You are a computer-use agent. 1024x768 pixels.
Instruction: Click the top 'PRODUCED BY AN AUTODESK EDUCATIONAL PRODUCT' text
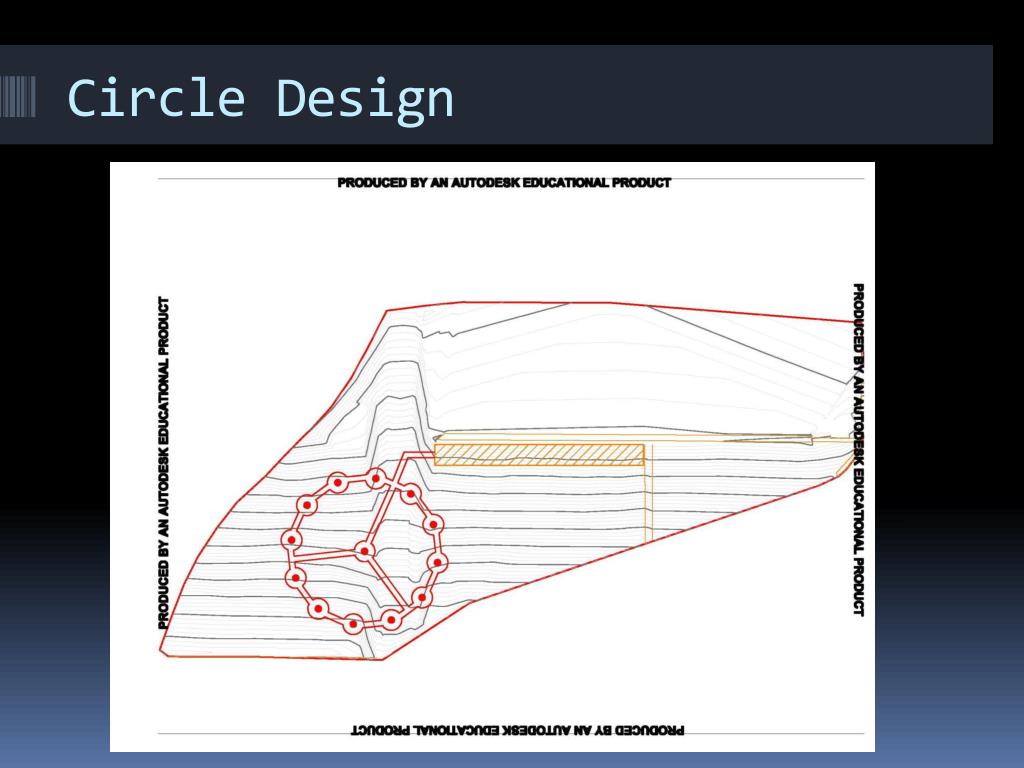point(504,183)
